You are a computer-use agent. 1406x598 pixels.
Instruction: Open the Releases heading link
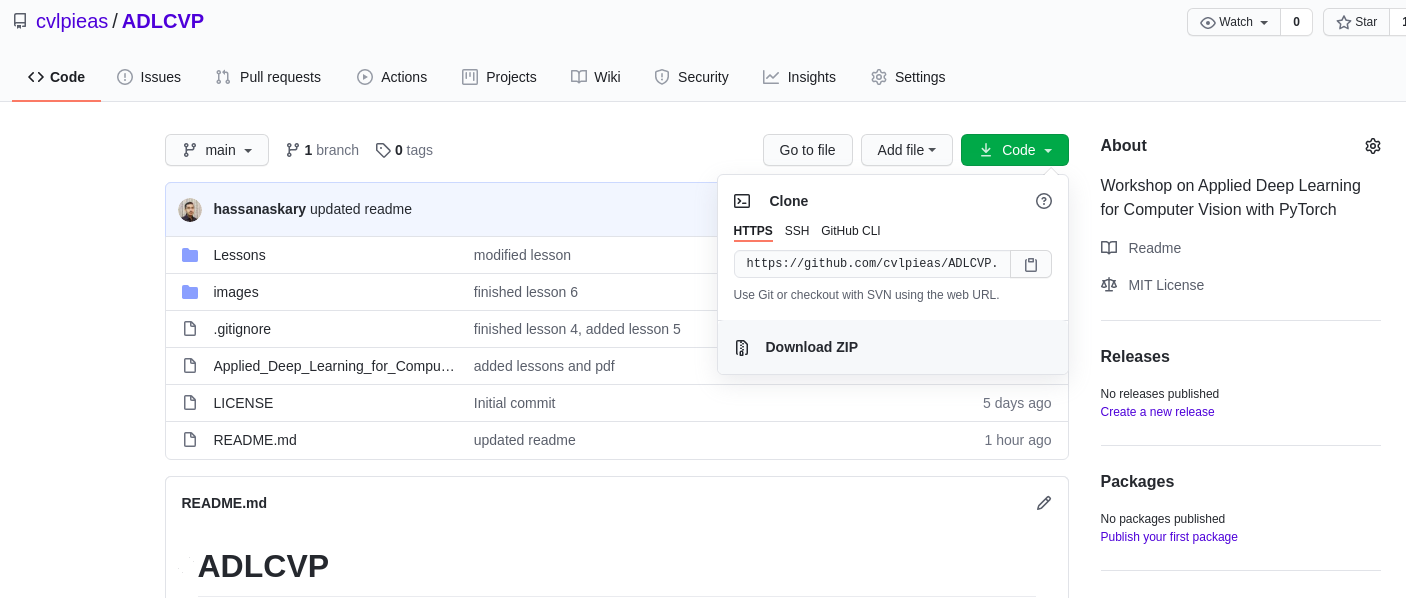[1135, 357]
